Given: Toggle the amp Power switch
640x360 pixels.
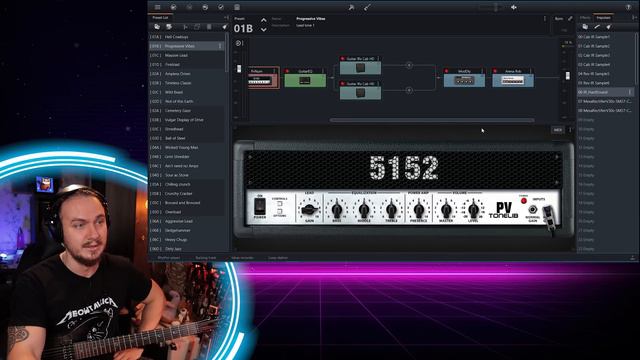Looking at the screenshot, I should (260, 207).
